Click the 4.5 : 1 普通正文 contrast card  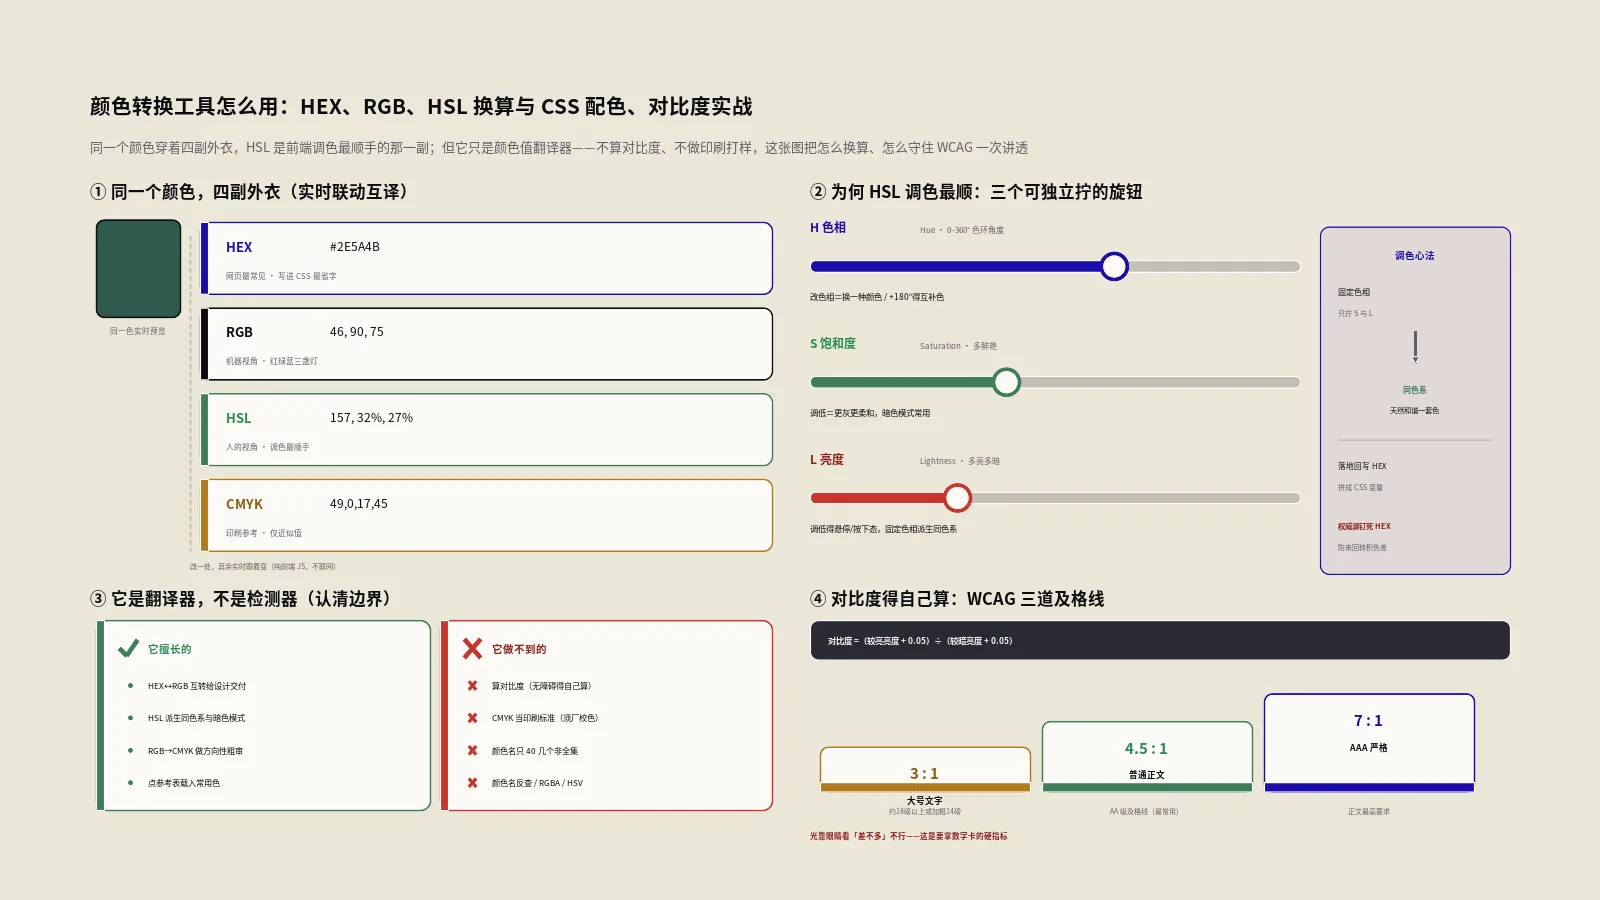point(1147,757)
